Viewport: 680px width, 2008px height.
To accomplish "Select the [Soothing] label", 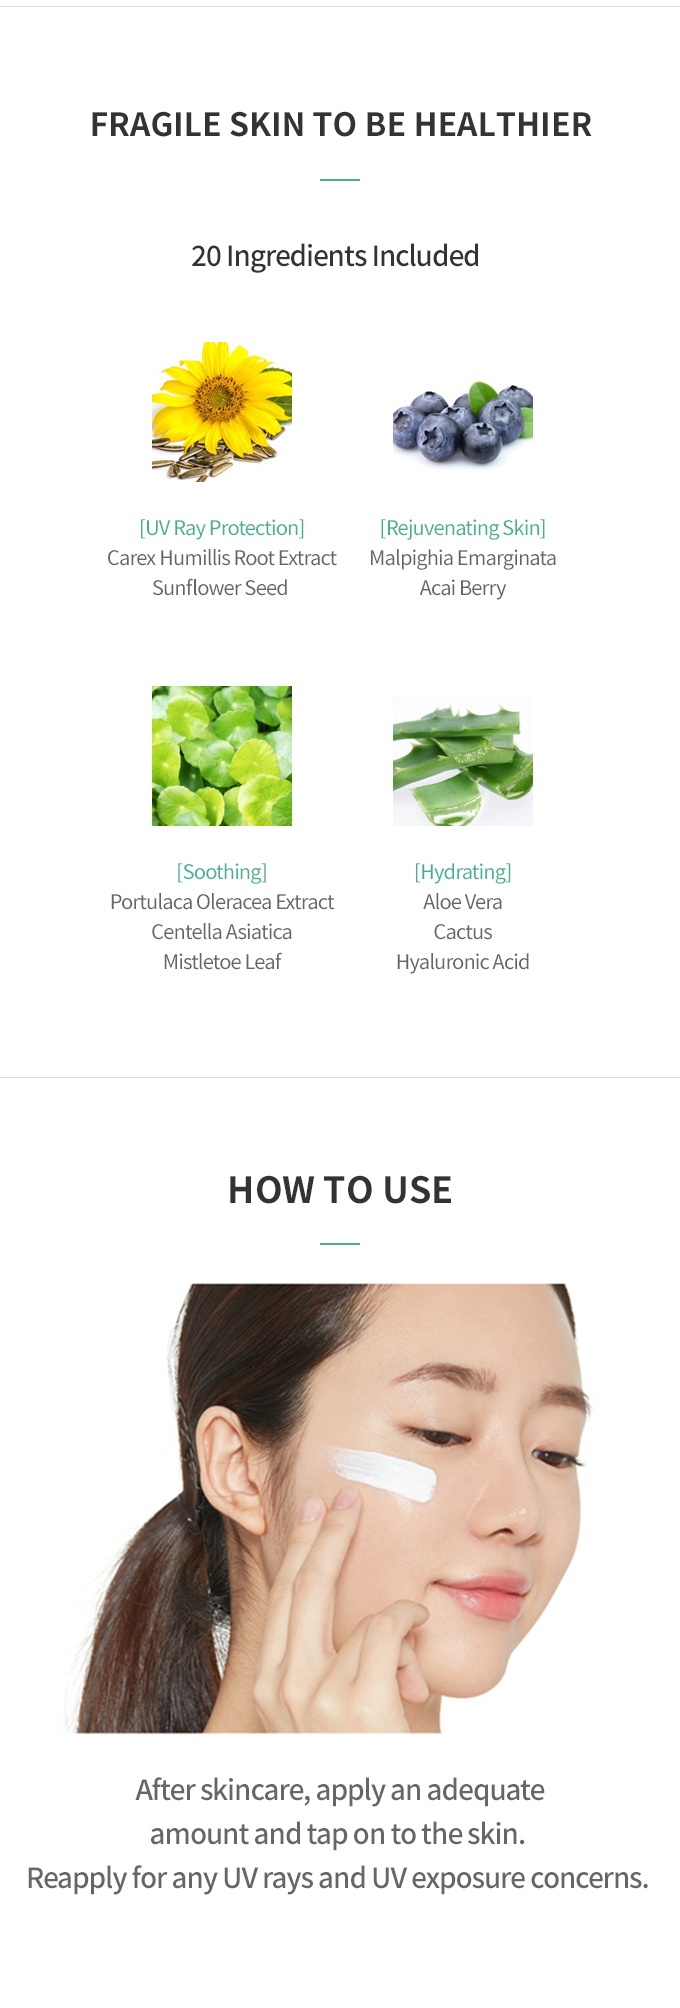I will point(222,872).
